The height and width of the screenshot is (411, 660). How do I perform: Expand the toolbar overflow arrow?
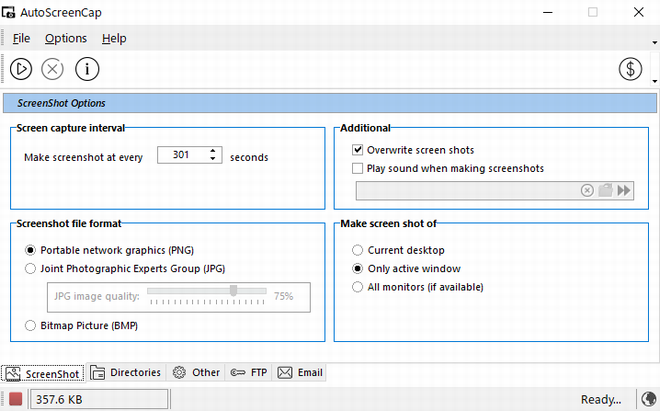(x=655, y=81)
